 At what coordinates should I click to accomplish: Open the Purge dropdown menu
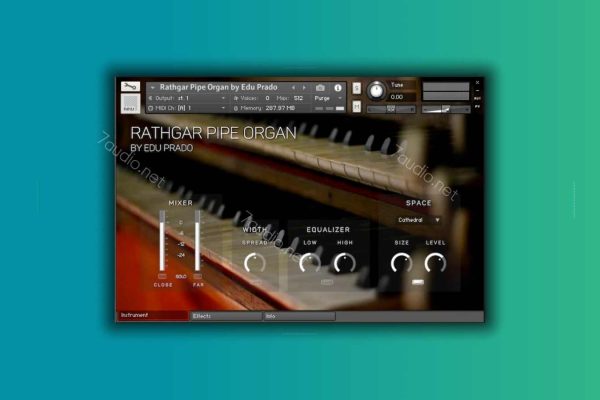click(328, 98)
